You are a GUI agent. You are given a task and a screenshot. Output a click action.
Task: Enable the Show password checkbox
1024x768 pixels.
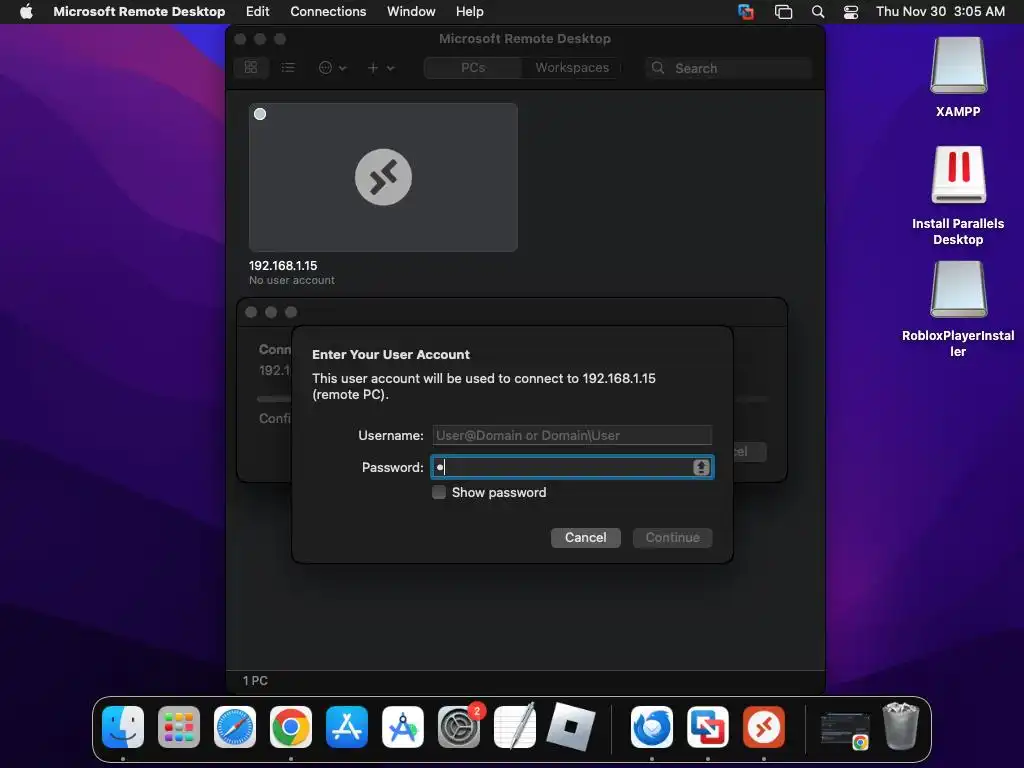click(x=439, y=492)
